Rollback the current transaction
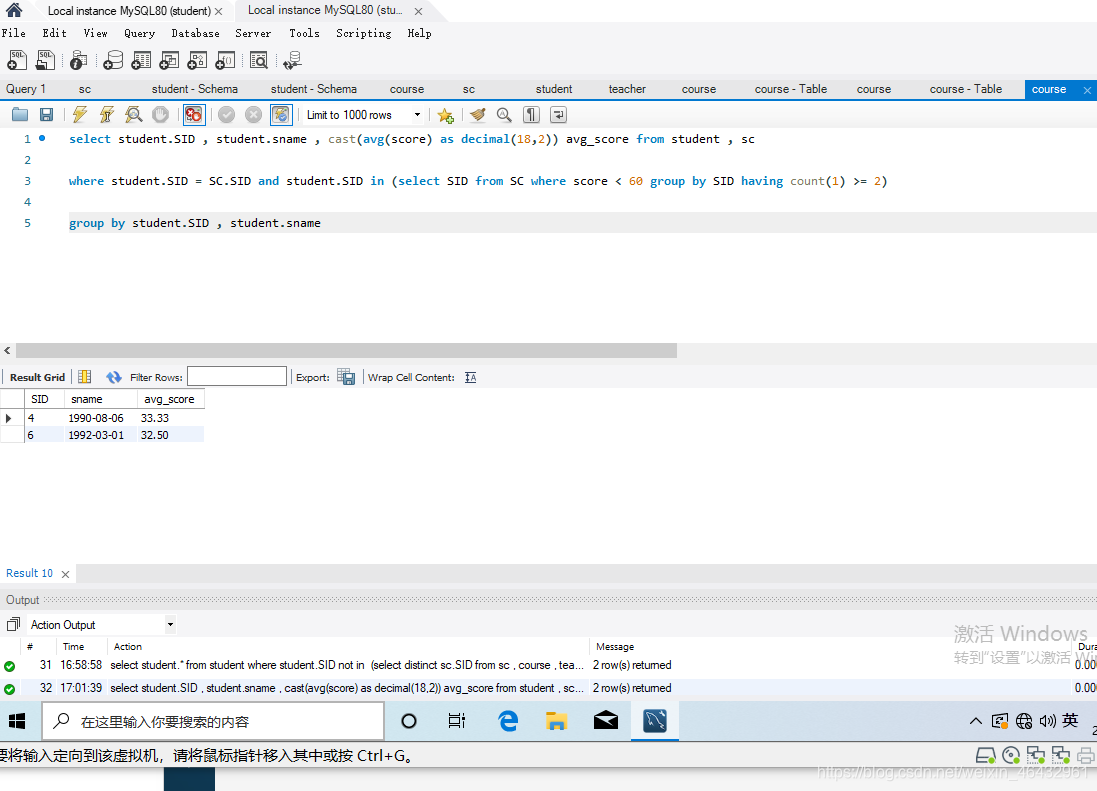This screenshot has height=791, width=1097. tap(253, 115)
